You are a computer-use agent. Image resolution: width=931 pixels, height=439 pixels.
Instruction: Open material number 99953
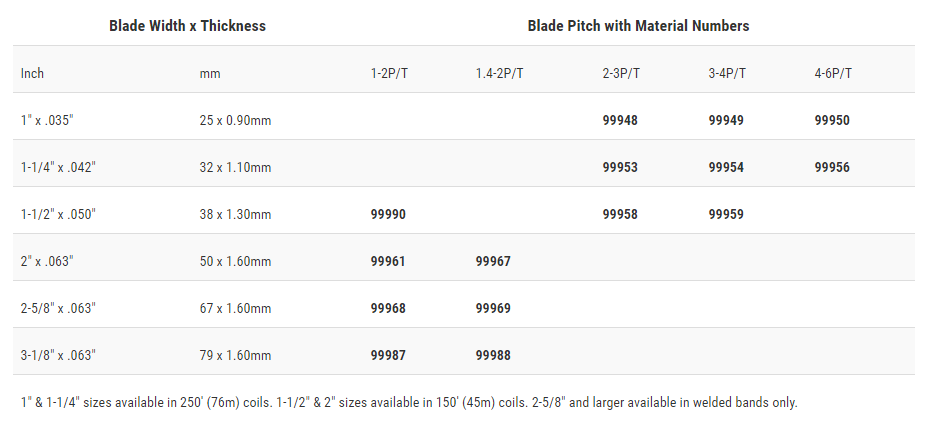(x=620, y=168)
